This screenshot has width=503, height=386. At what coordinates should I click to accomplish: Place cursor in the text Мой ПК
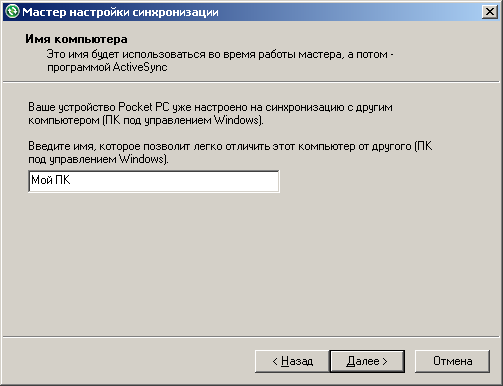point(51,180)
